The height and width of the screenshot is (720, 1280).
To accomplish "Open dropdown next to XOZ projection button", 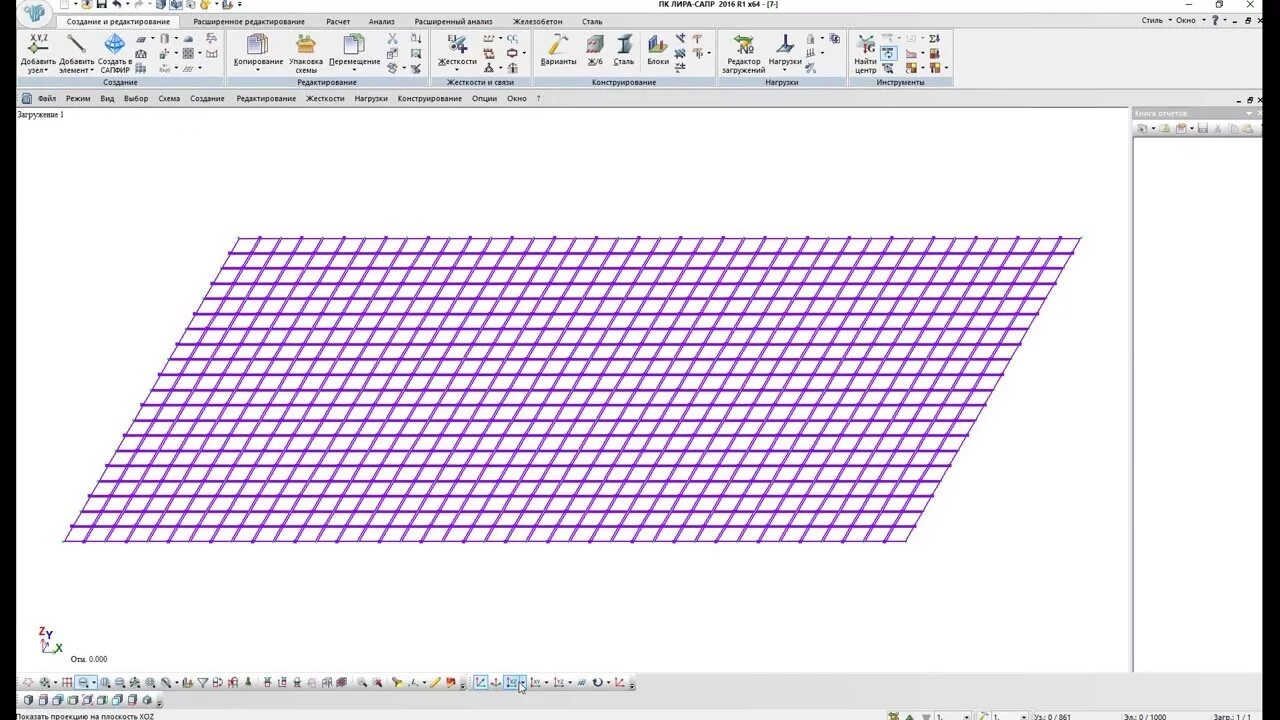I will point(522,683).
